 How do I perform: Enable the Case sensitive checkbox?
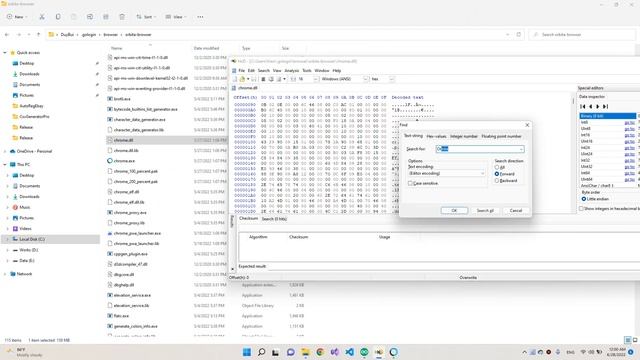[x=410, y=184]
